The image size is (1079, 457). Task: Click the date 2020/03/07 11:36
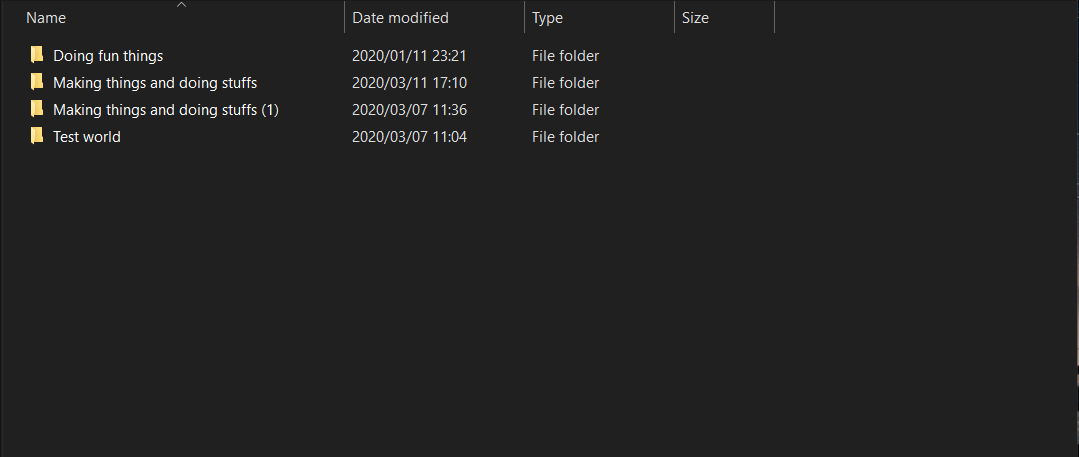tap(409, 110)
